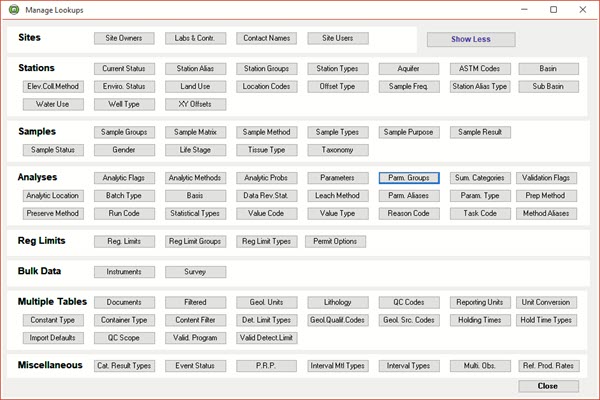The image size is (600, 400).
Task: Open Land Use lookup
Action: coord(196,87)
